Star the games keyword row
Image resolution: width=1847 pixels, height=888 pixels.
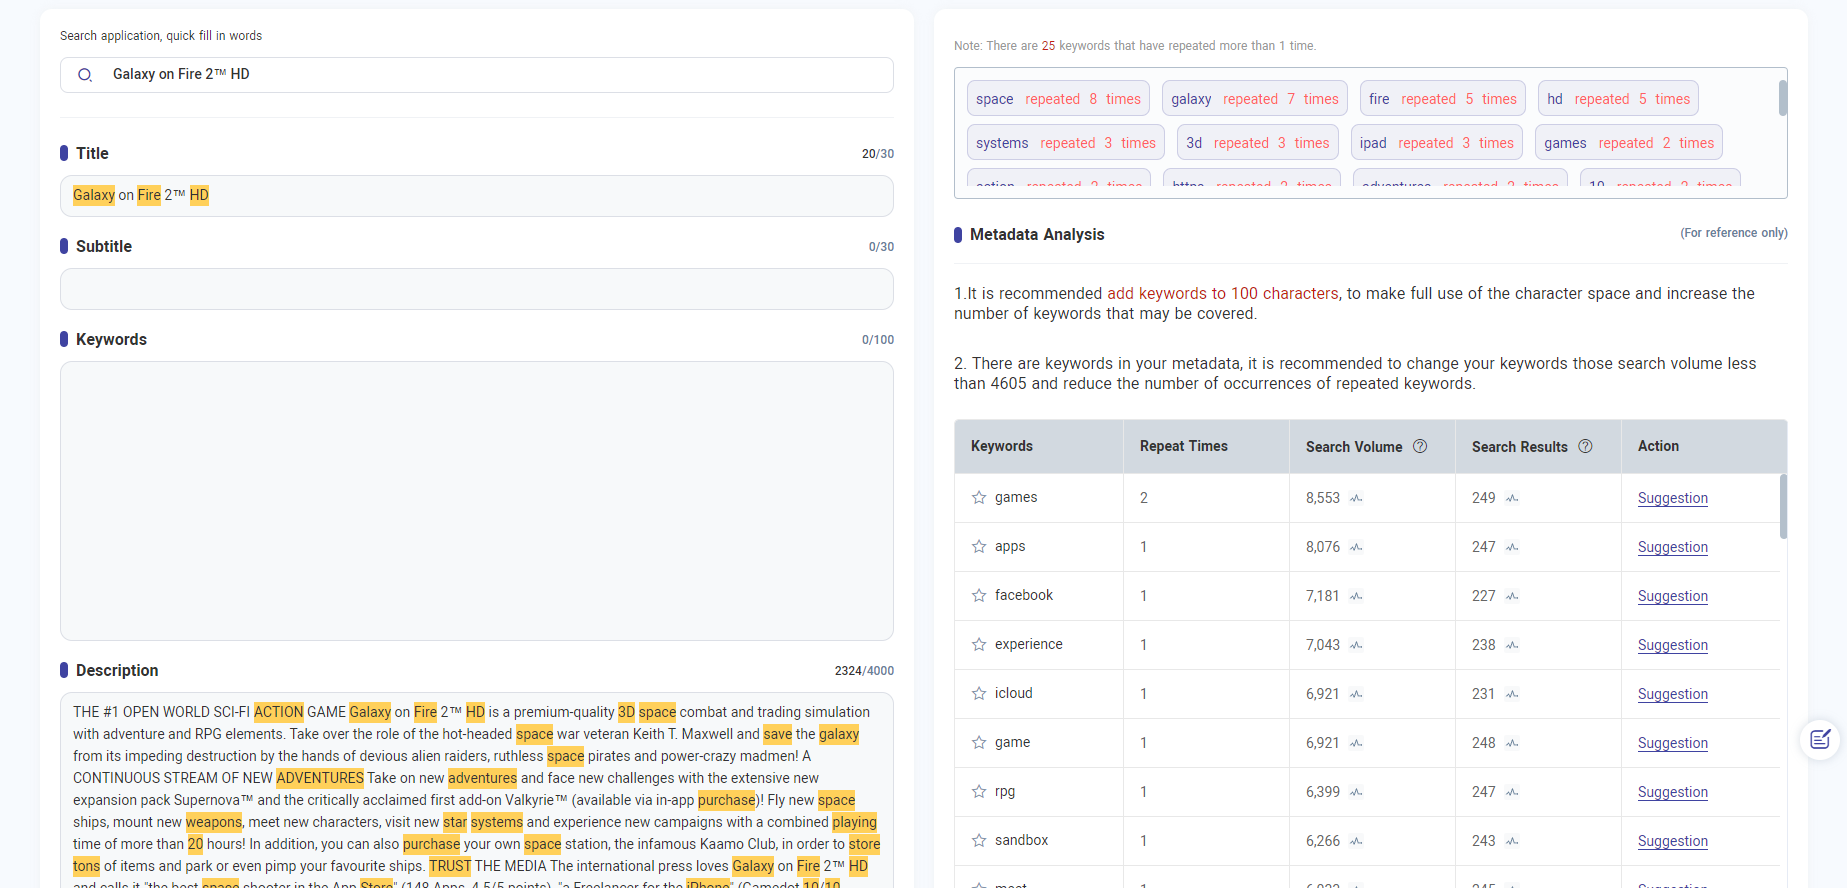(x=979, y=498)
